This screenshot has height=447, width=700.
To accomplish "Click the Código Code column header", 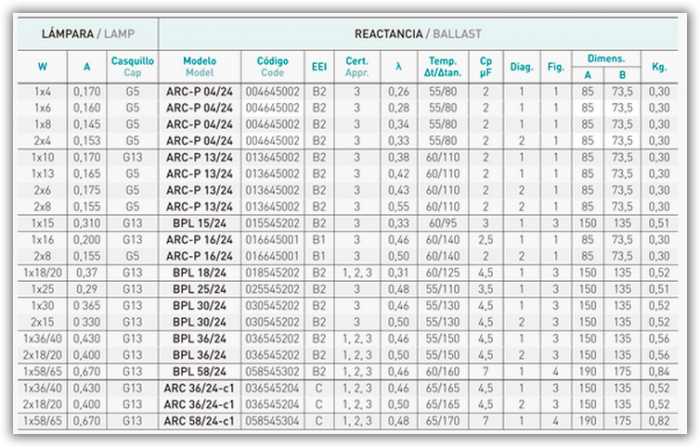I will pyautogui.click(x=272, y=66).
